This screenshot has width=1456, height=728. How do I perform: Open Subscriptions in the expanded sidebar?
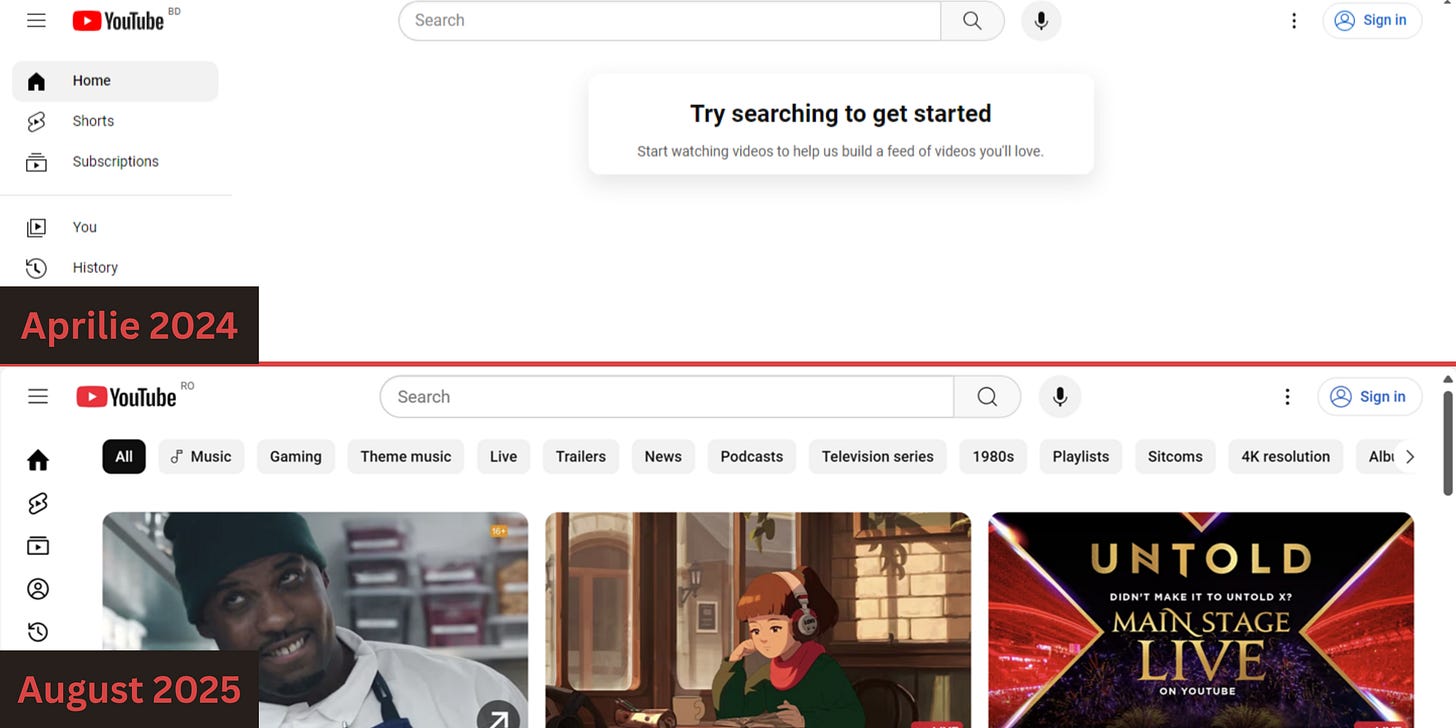115,161
